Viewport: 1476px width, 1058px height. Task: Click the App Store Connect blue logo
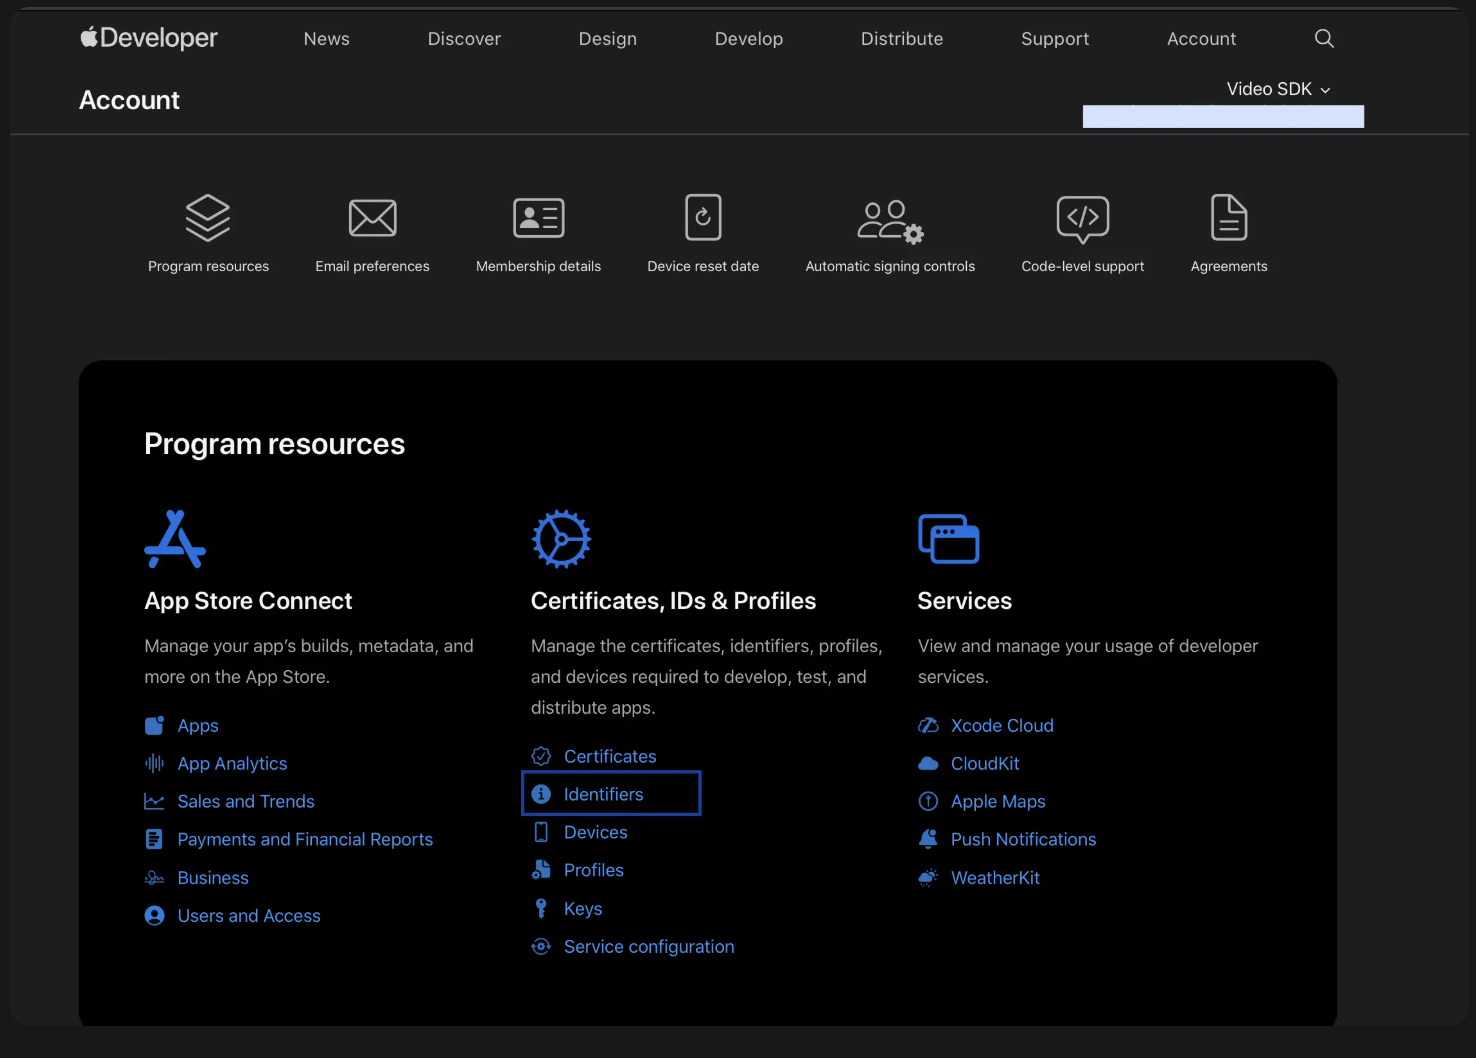(175, 539)
